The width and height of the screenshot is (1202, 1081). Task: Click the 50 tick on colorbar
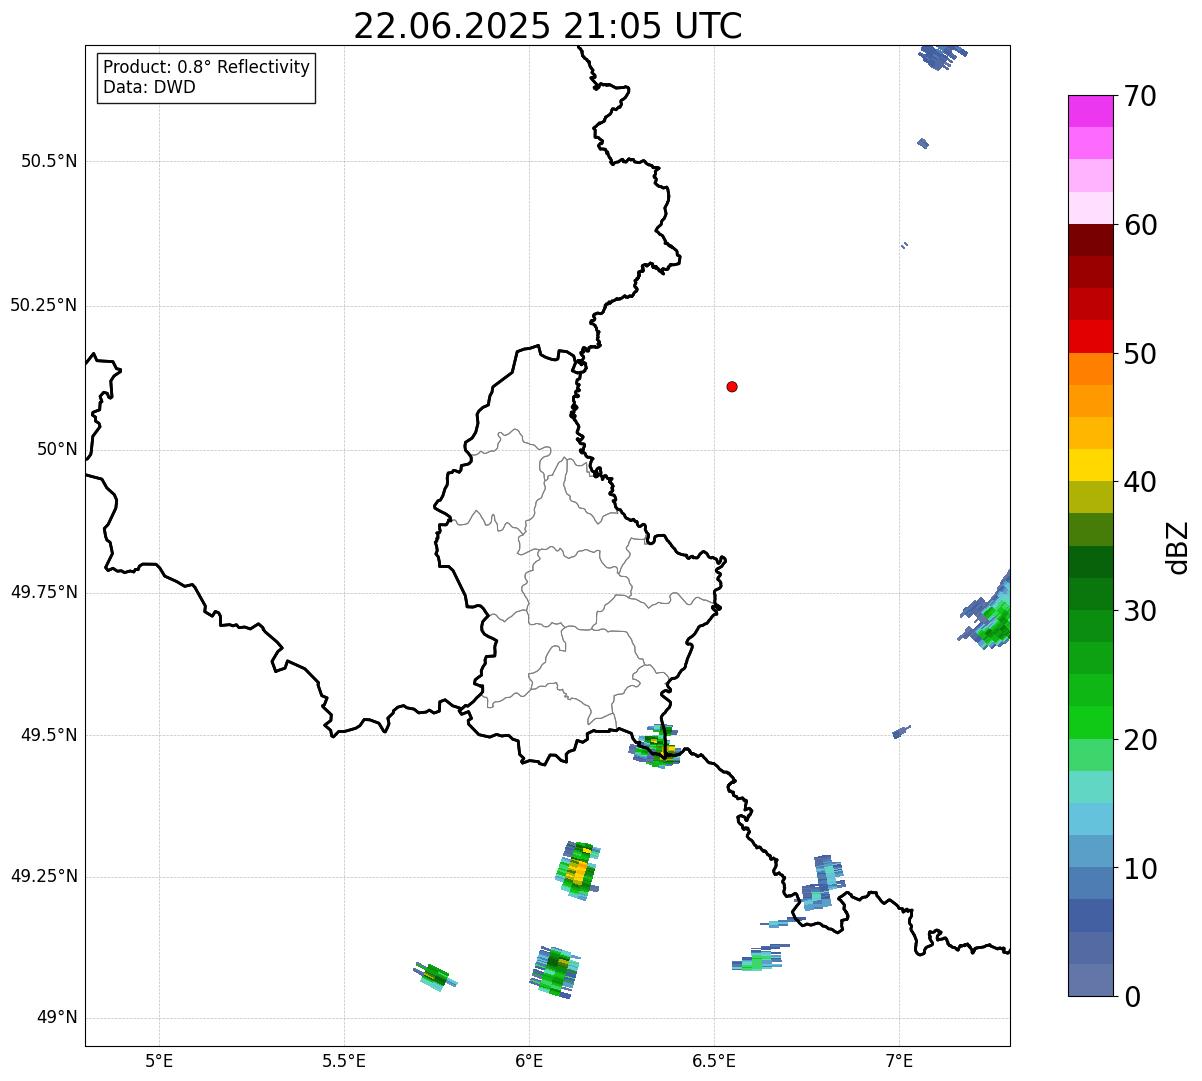1140,354
